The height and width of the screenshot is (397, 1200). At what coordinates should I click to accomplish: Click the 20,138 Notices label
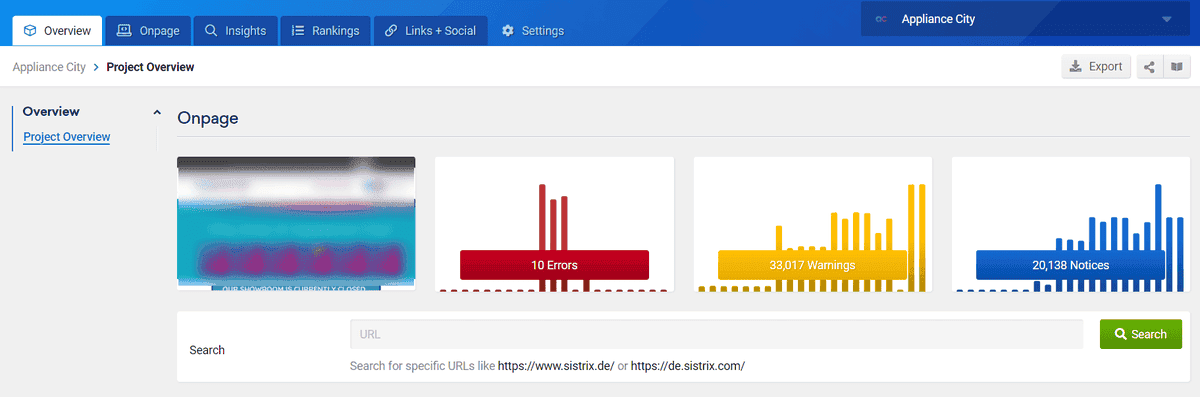[x=1071, y=265]
